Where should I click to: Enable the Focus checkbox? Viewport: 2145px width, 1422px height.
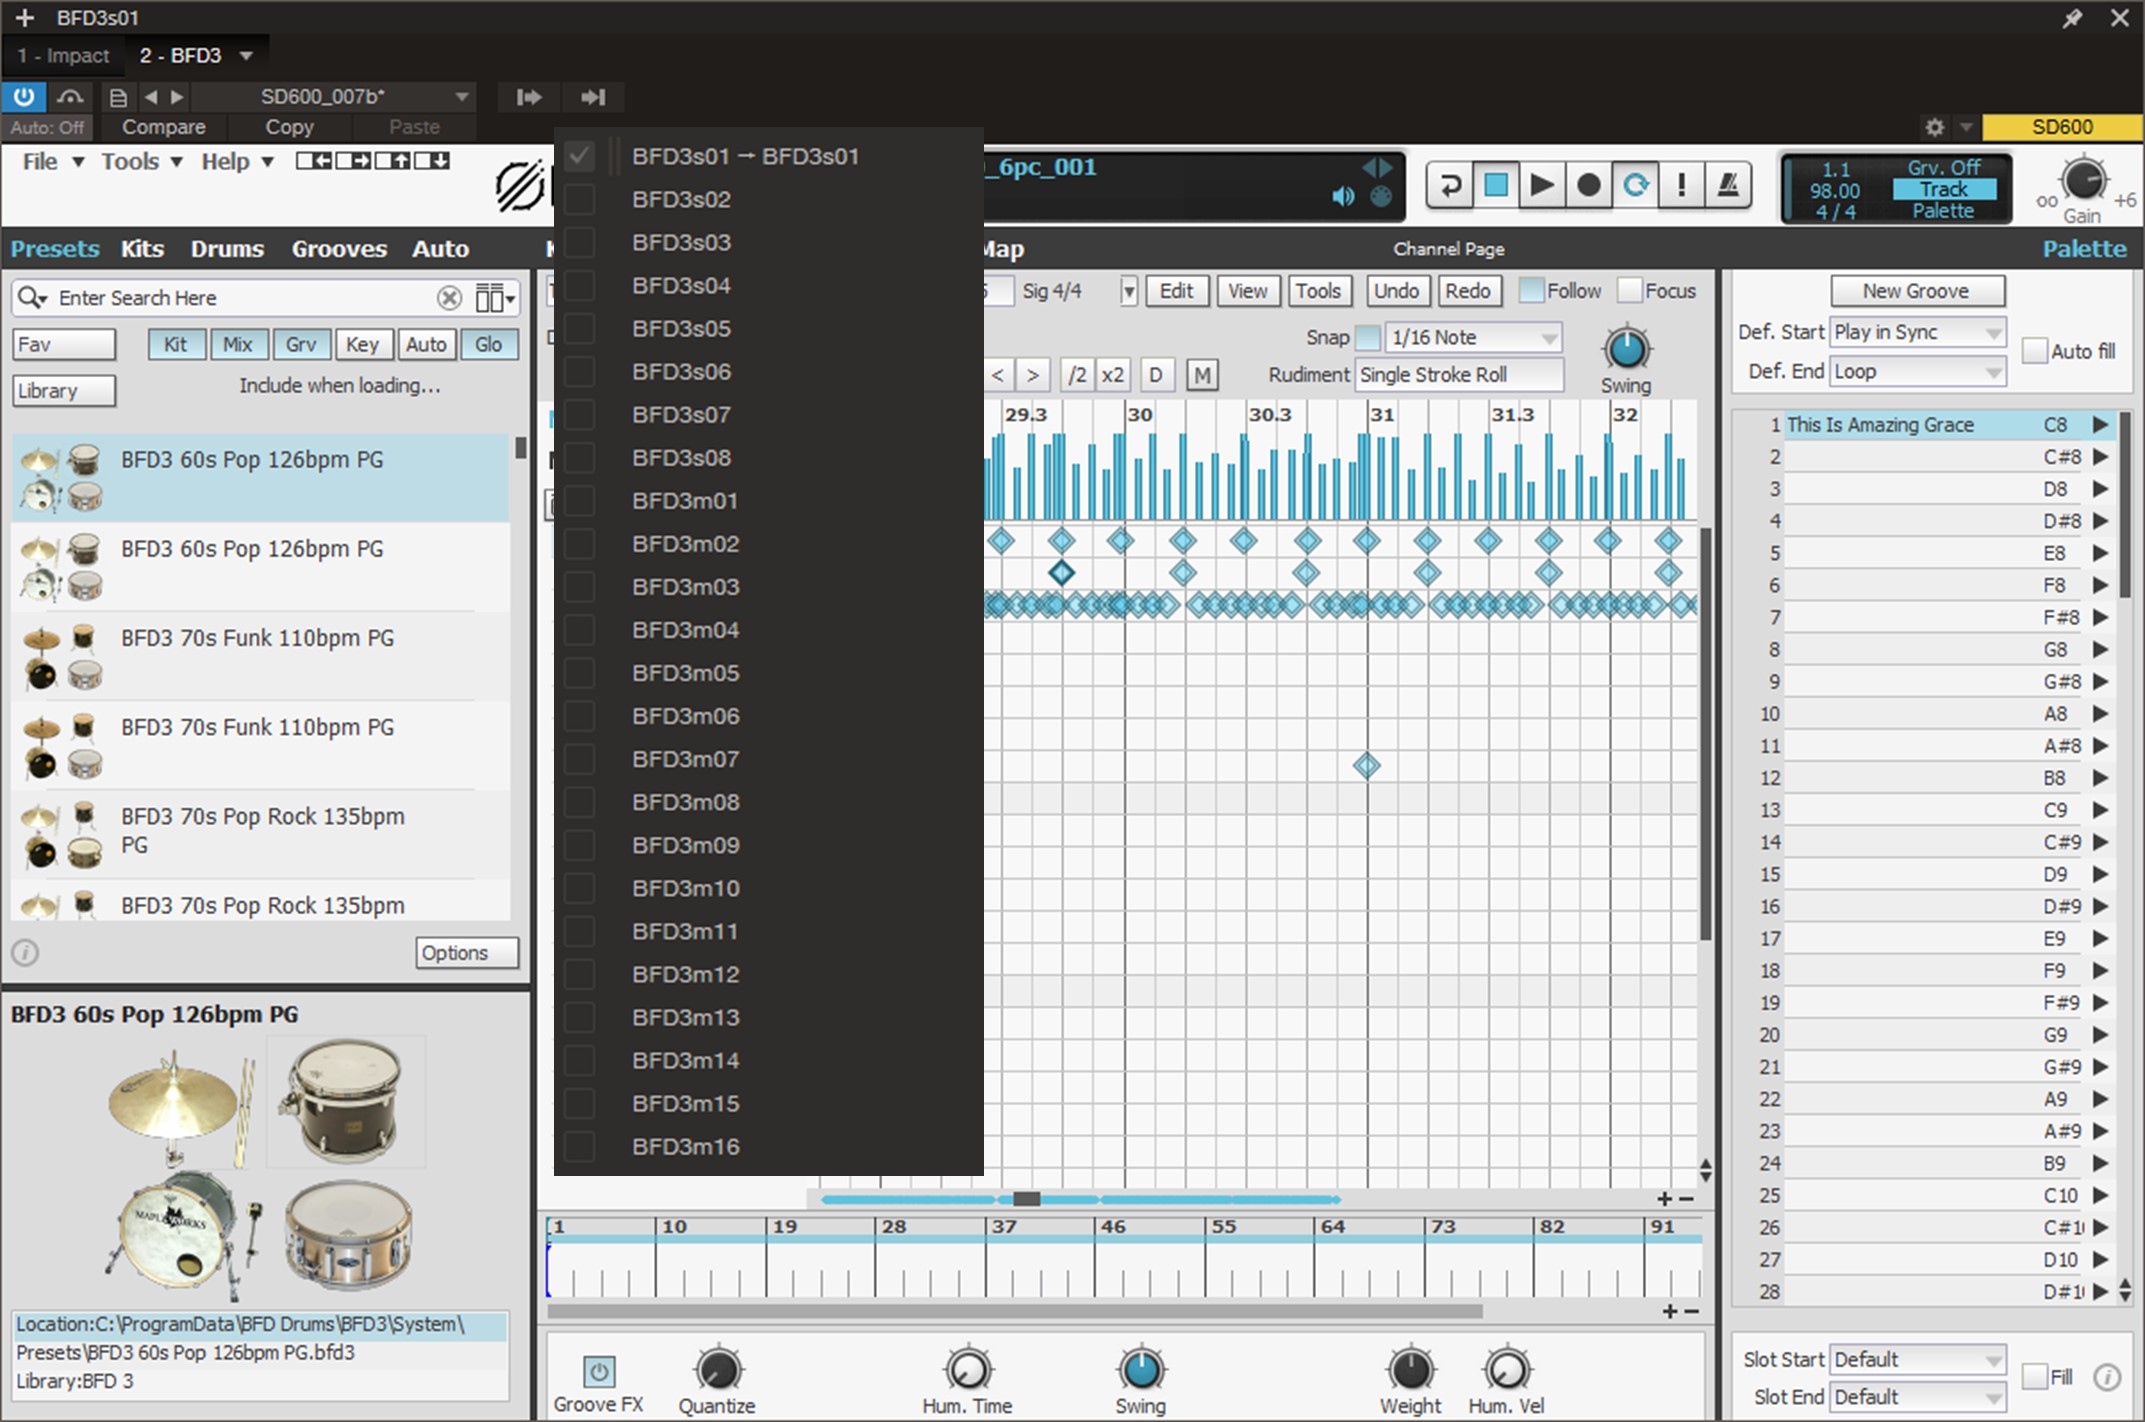point(1629,291)
